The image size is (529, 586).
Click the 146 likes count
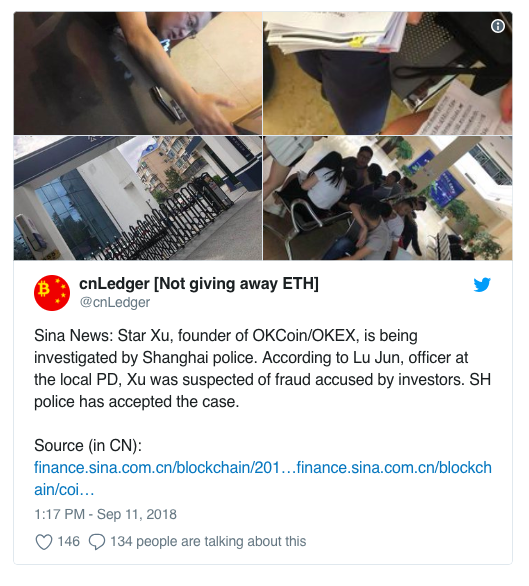point(68,542)
